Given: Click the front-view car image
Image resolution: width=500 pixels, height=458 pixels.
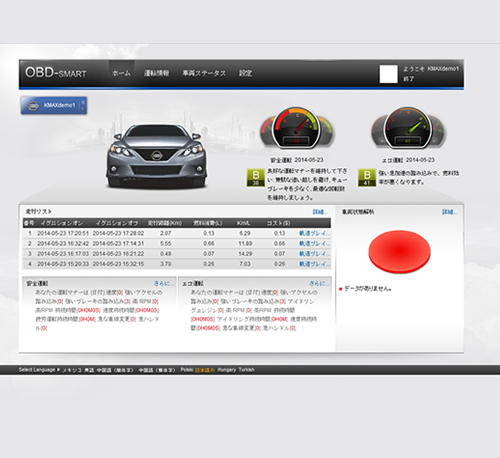Looking at the screenshot, I should click(156, 156).
